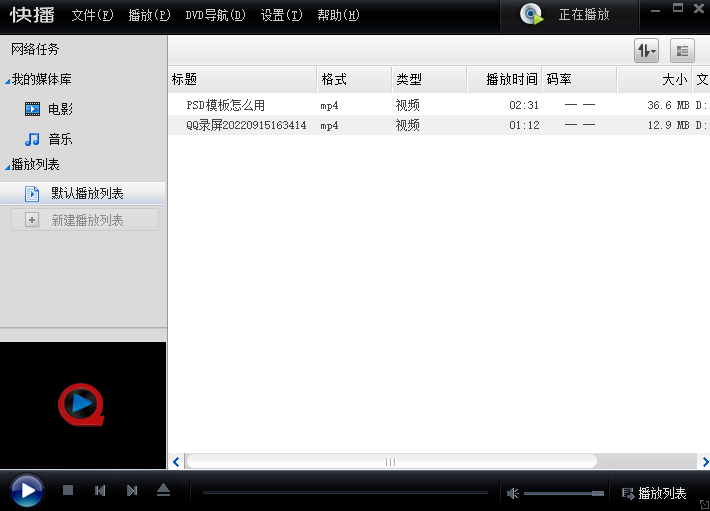Screen dimensions: 710x511
Task: Click the 正在播放 disc icon
Action: click(x=532, y=14)
